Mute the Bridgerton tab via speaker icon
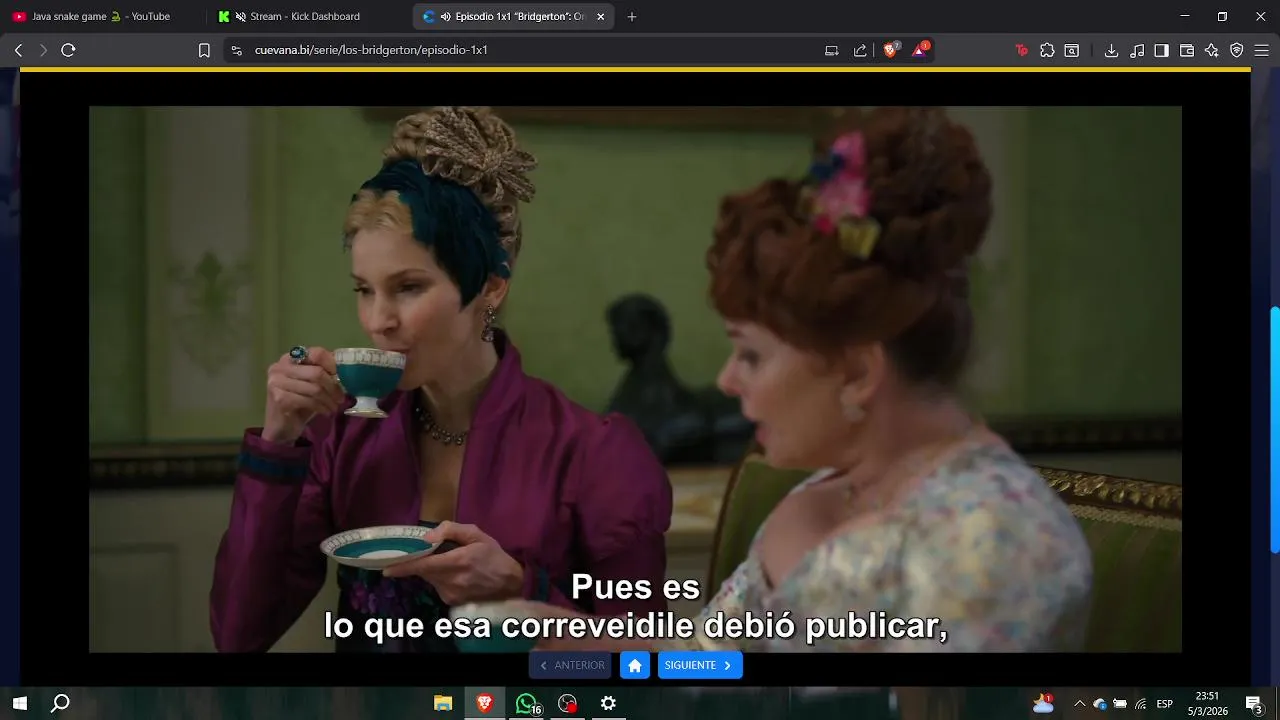 [445, 17]
